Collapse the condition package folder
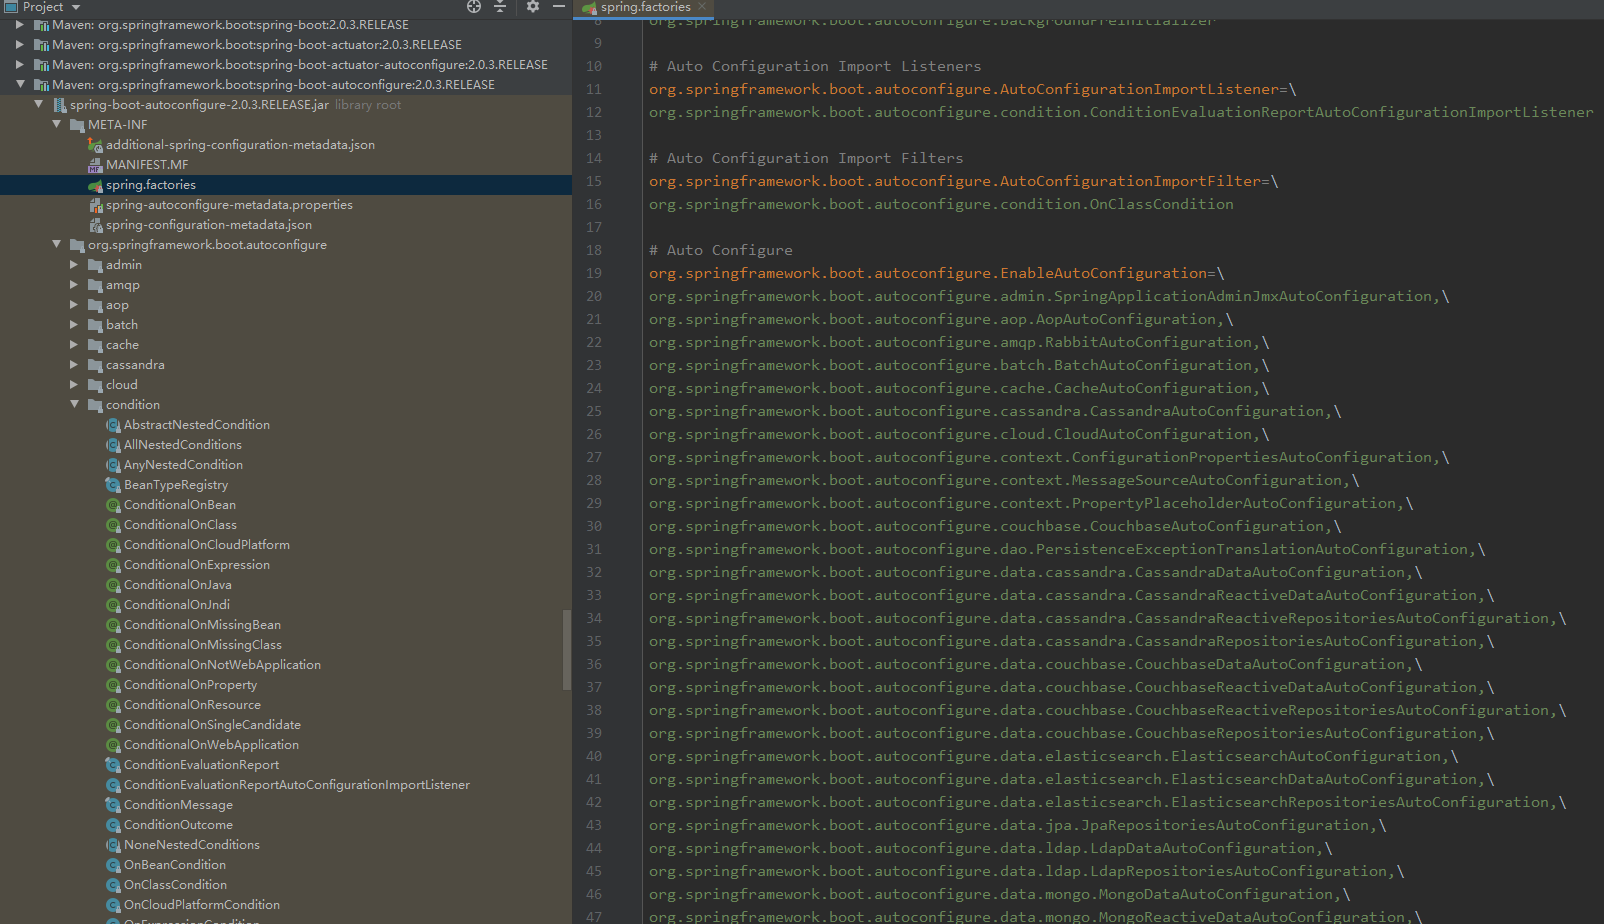The height and width of the screenshot is (924, 1604). click(74, 405)
